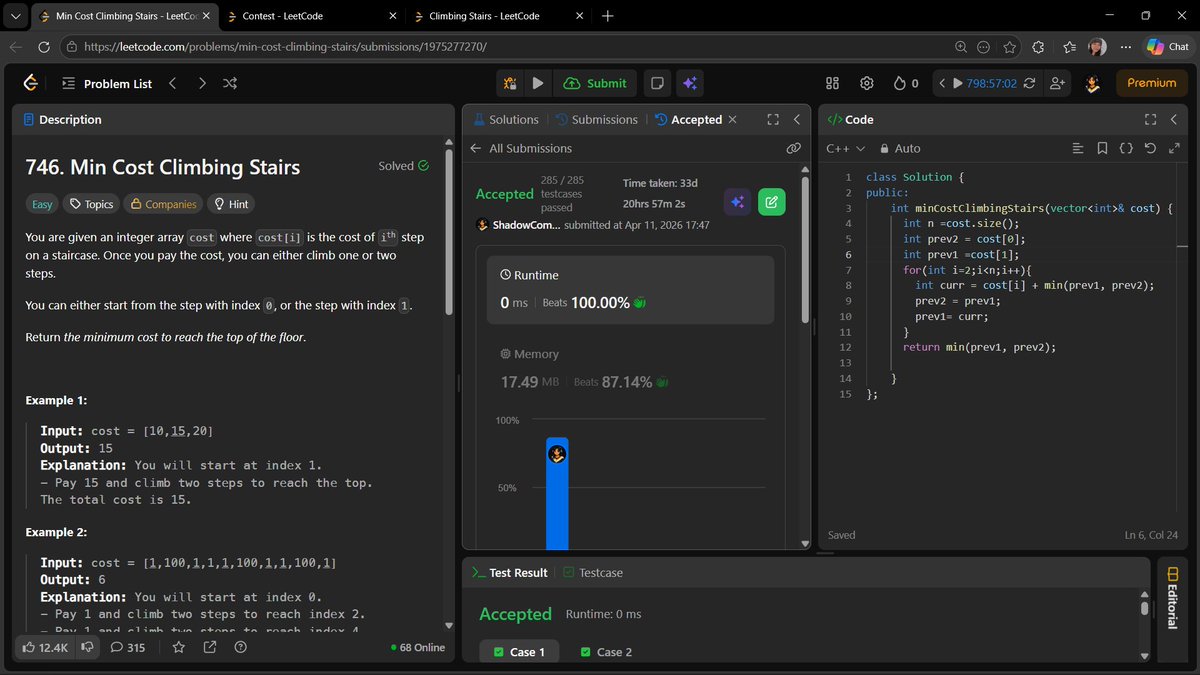The height and width of the screenshot is (675, 1200).
Task: Click the Submit button
Action: click(x=596, y=83)
